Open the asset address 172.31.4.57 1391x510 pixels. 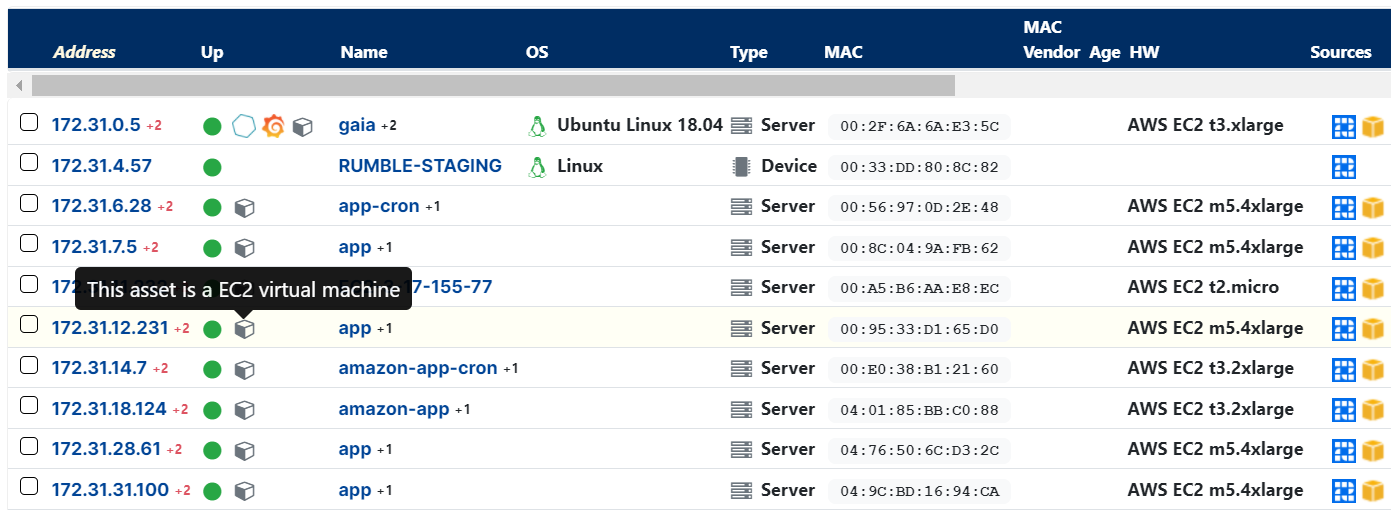(x=102, y=166)
